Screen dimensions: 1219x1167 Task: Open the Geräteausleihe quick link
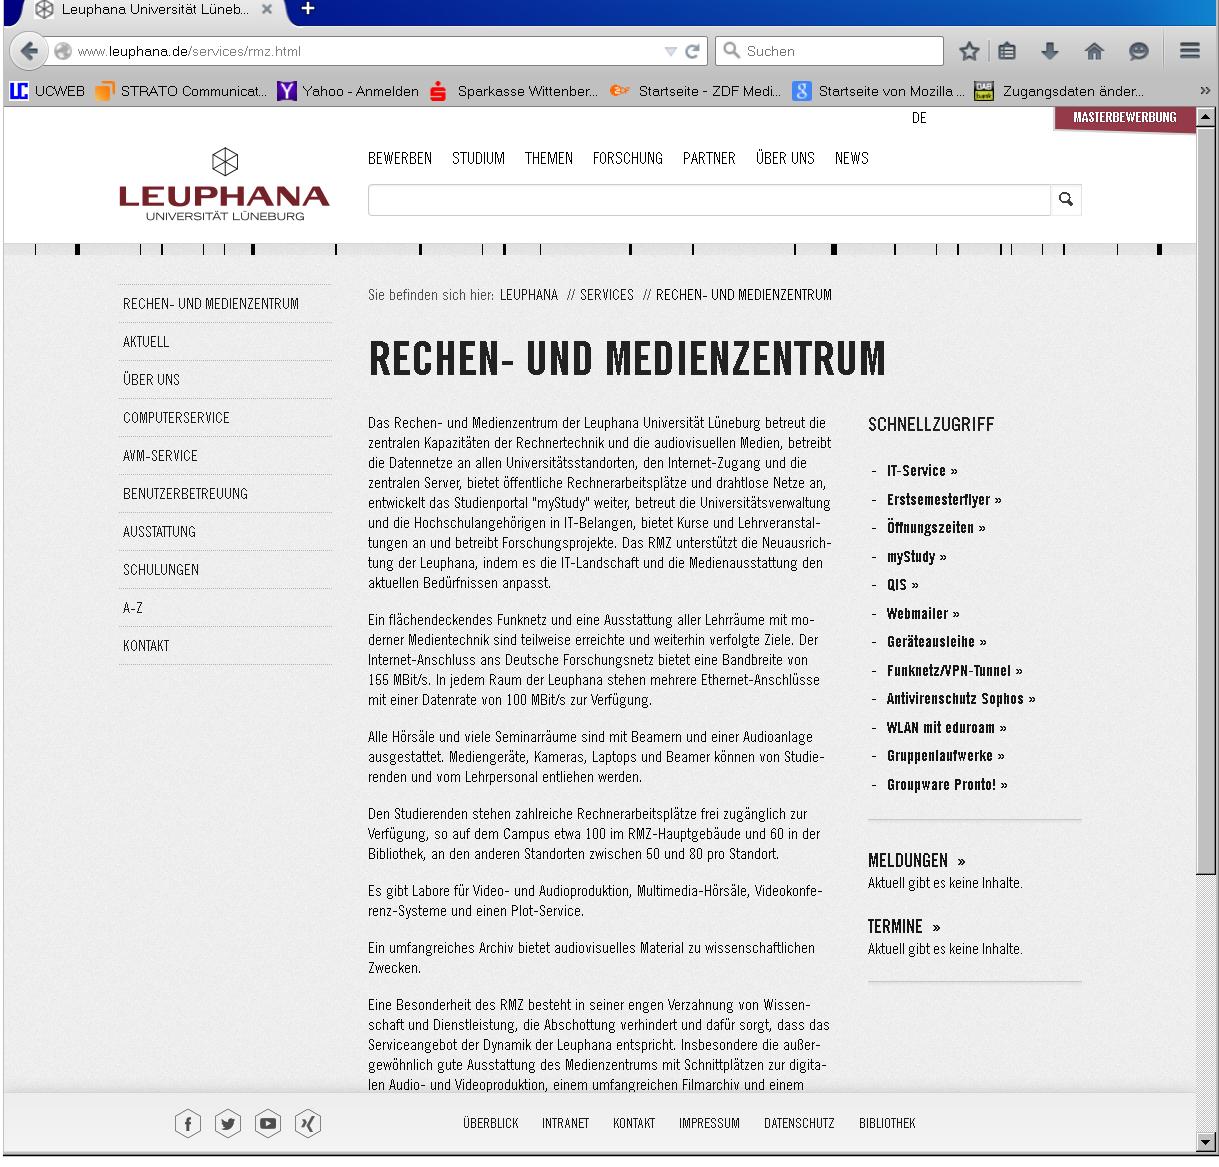(936, 642)
